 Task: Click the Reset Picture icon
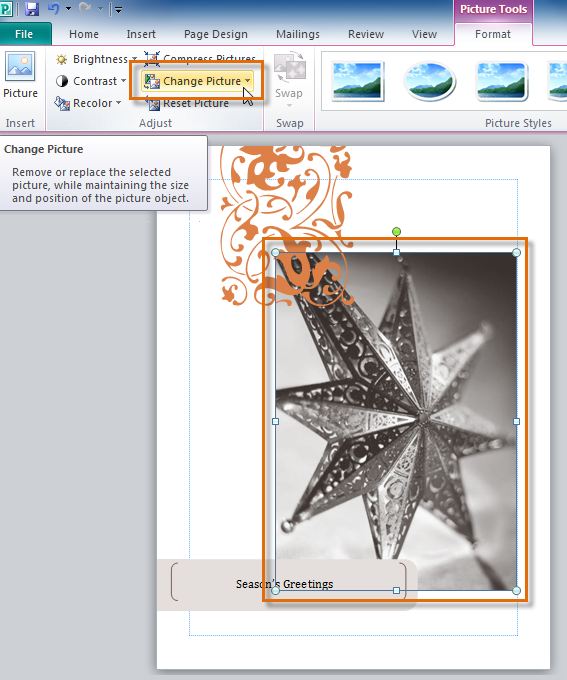pyautogui.click(x=152, y=104)
